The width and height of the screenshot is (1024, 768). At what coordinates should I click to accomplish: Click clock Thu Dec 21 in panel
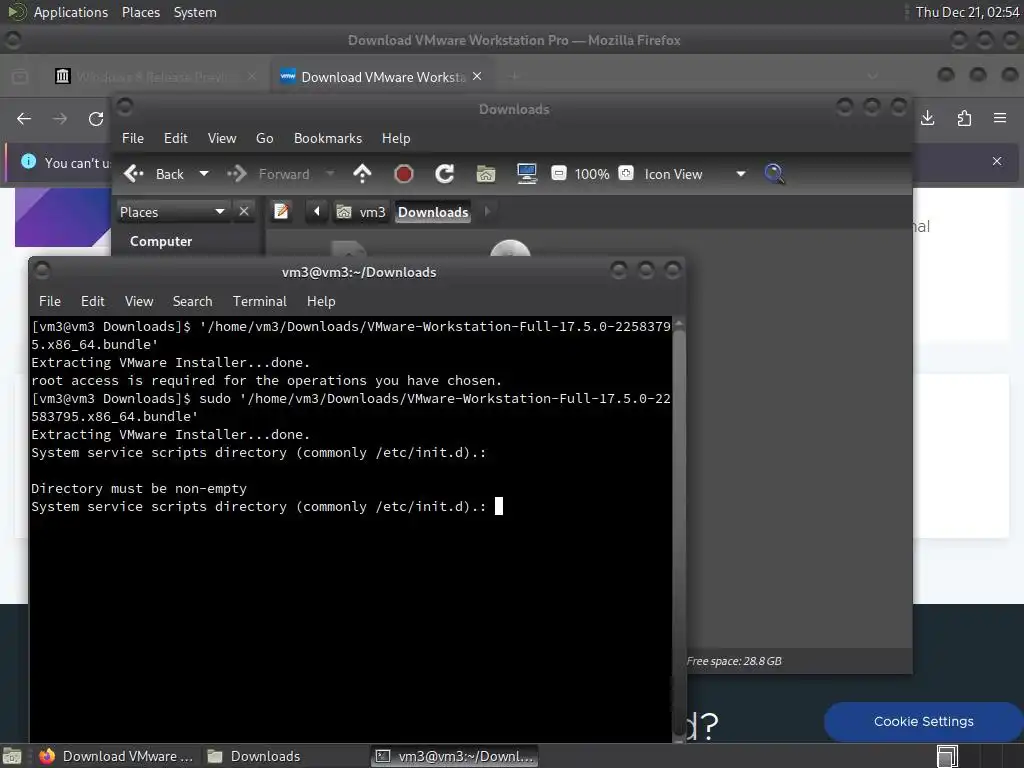point(967,12)
